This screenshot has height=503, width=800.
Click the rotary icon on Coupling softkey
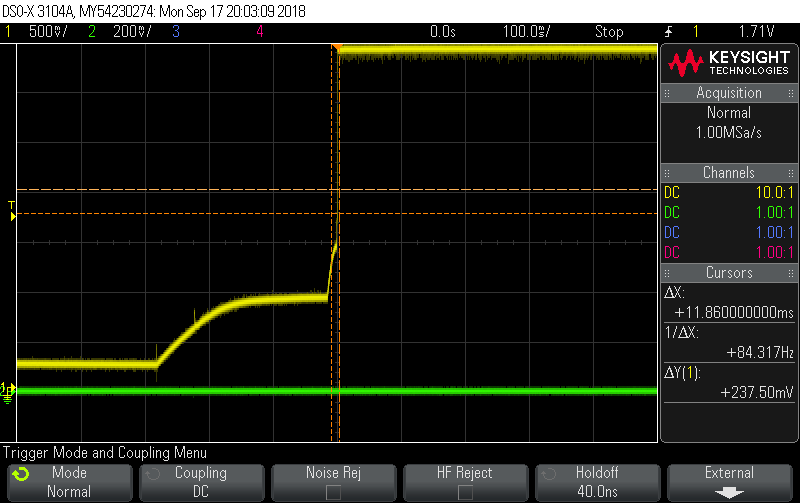click(x=153, y=474)
